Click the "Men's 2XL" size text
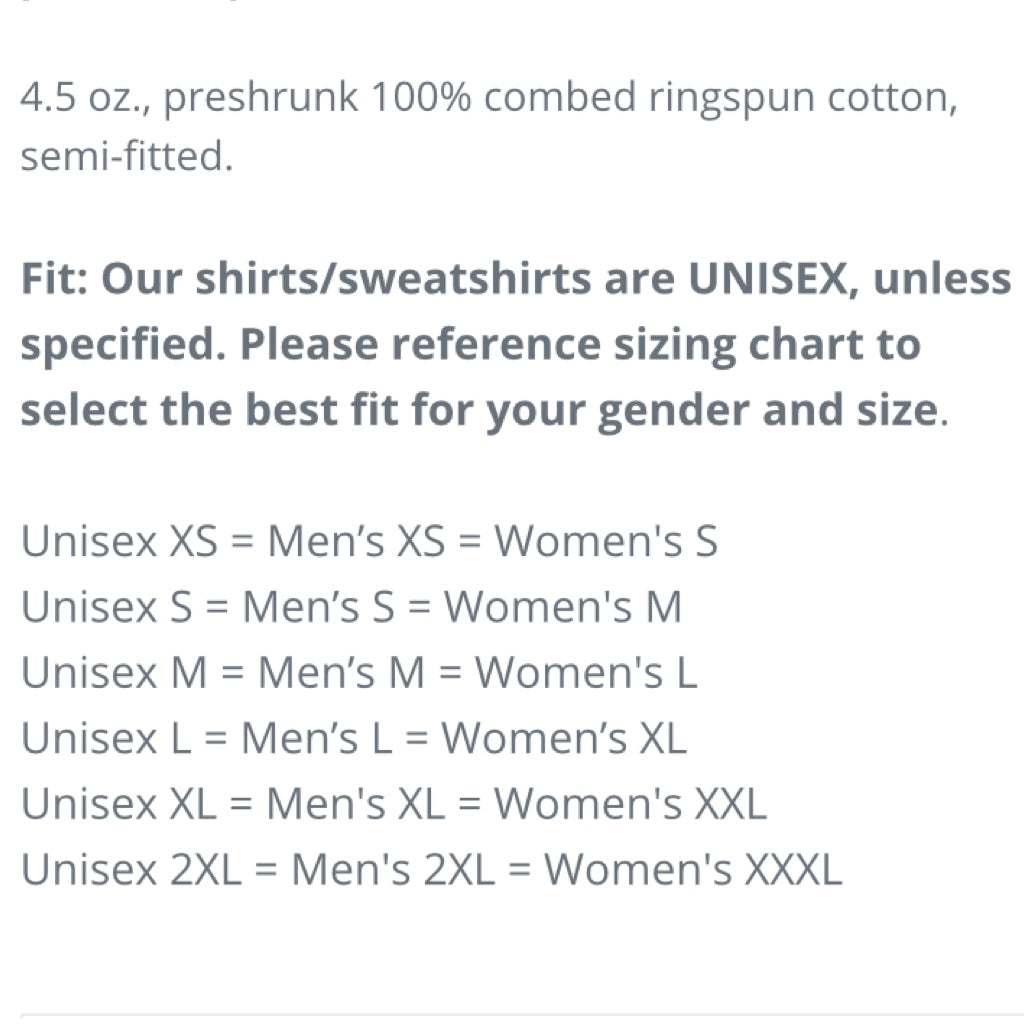 click(x=392, y=869)
